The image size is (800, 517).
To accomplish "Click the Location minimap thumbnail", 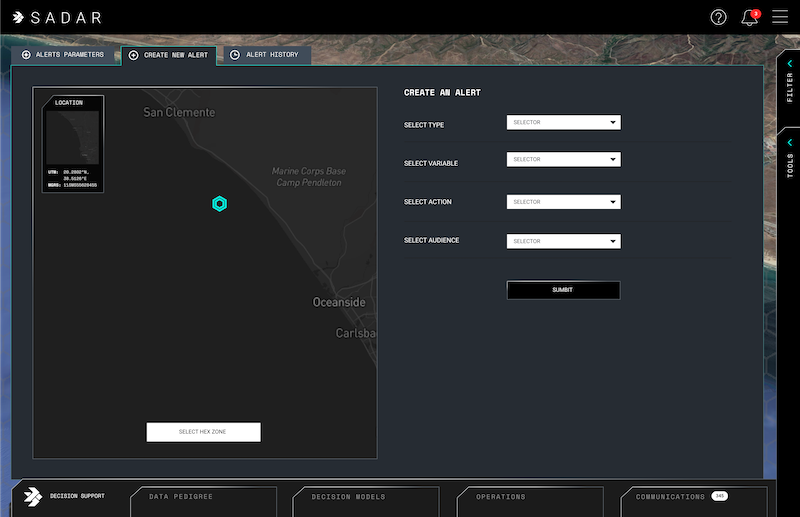I will (71, 137).
